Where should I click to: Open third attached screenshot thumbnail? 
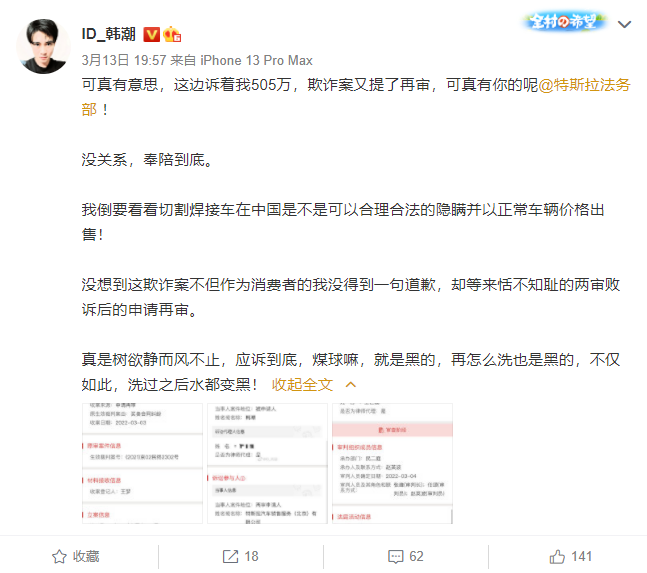392,463
